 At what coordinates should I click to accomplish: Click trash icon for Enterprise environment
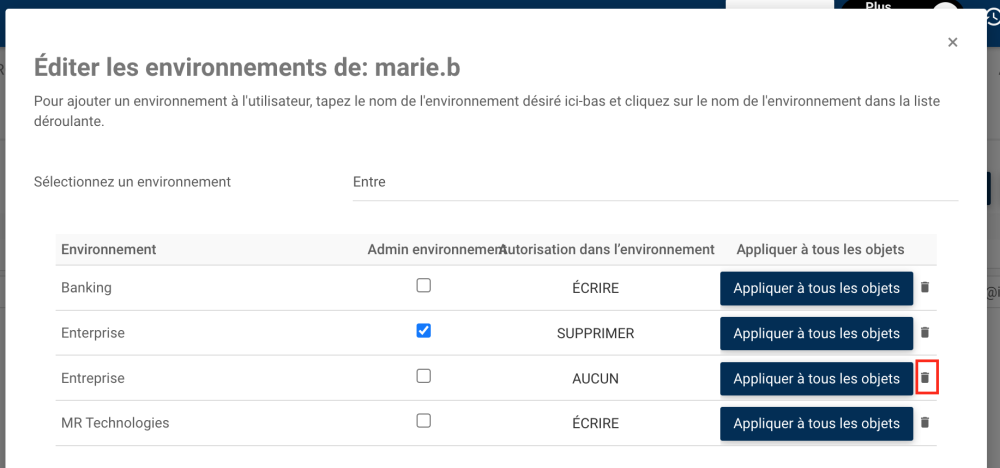925,333
